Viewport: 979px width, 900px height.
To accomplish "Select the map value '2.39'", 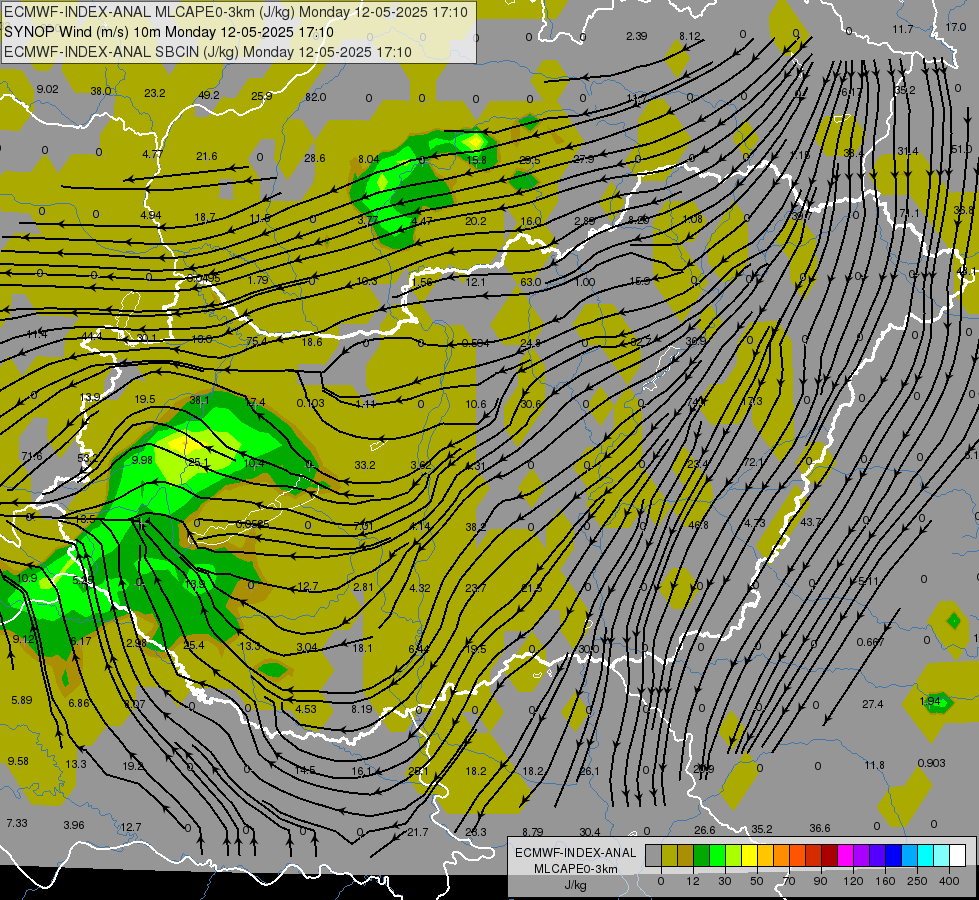I will tap(636, 36).
